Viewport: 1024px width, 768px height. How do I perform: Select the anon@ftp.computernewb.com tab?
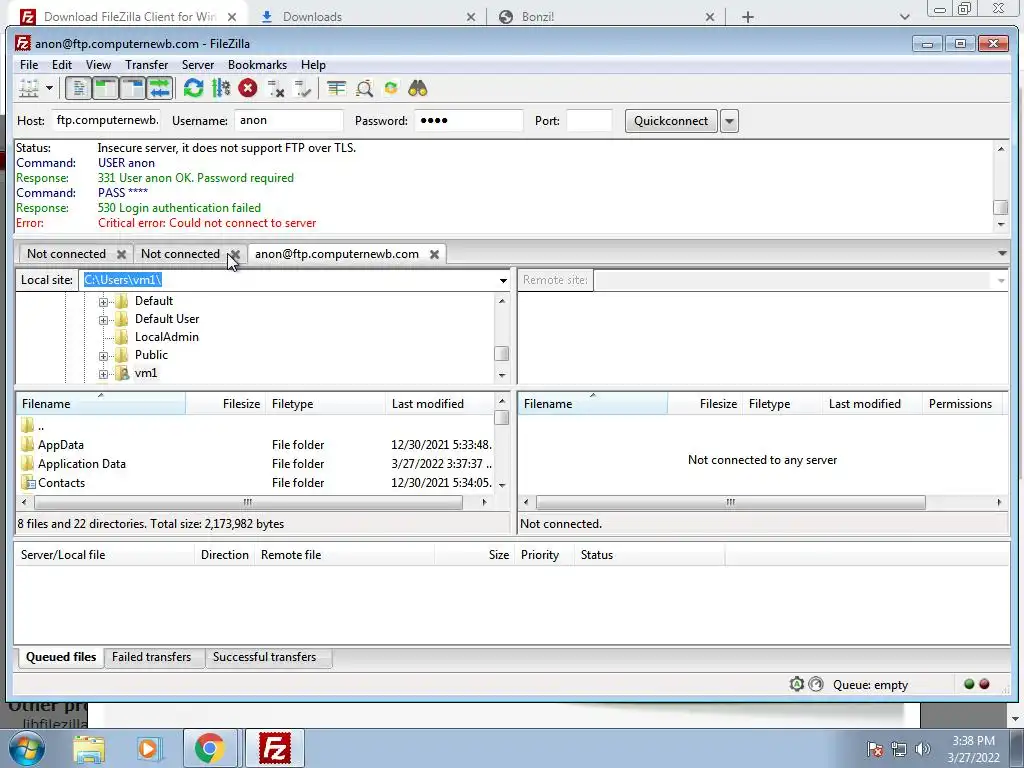(x=337, y=254)
